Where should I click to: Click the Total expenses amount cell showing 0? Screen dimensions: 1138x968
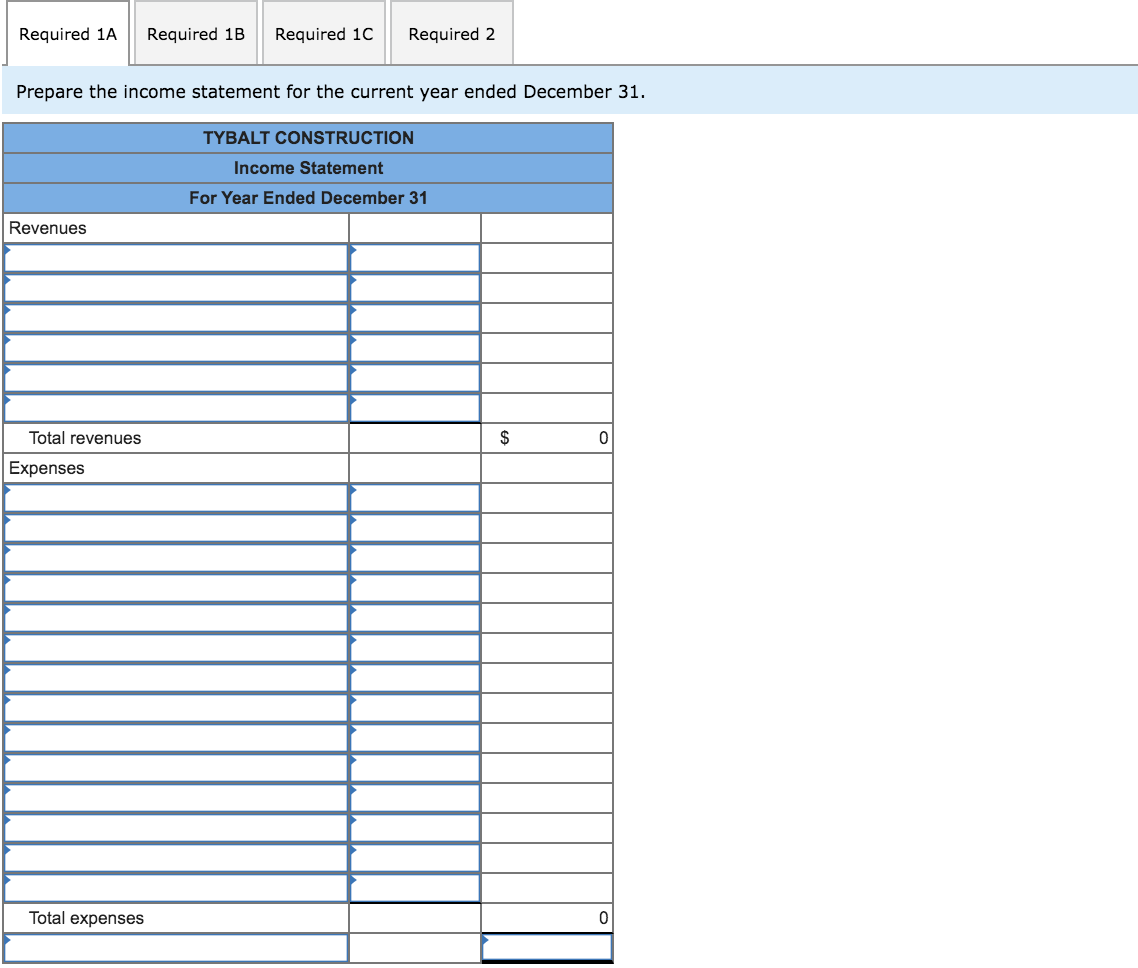[546, 917]
